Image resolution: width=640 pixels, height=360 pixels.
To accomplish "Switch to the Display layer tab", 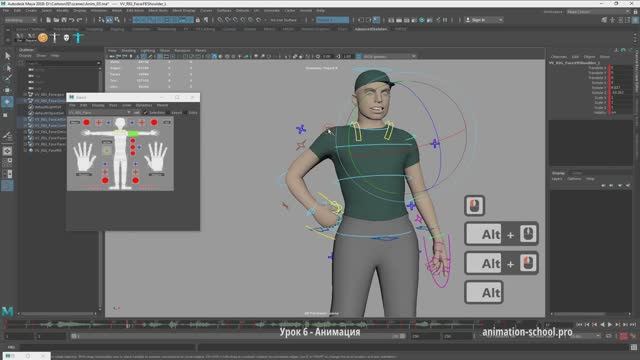I will pos(558,173).
